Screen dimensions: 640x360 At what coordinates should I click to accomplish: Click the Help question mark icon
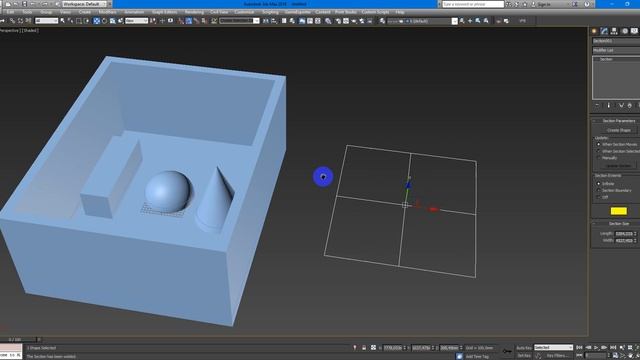pyautogui.click(x=587, y=4)
